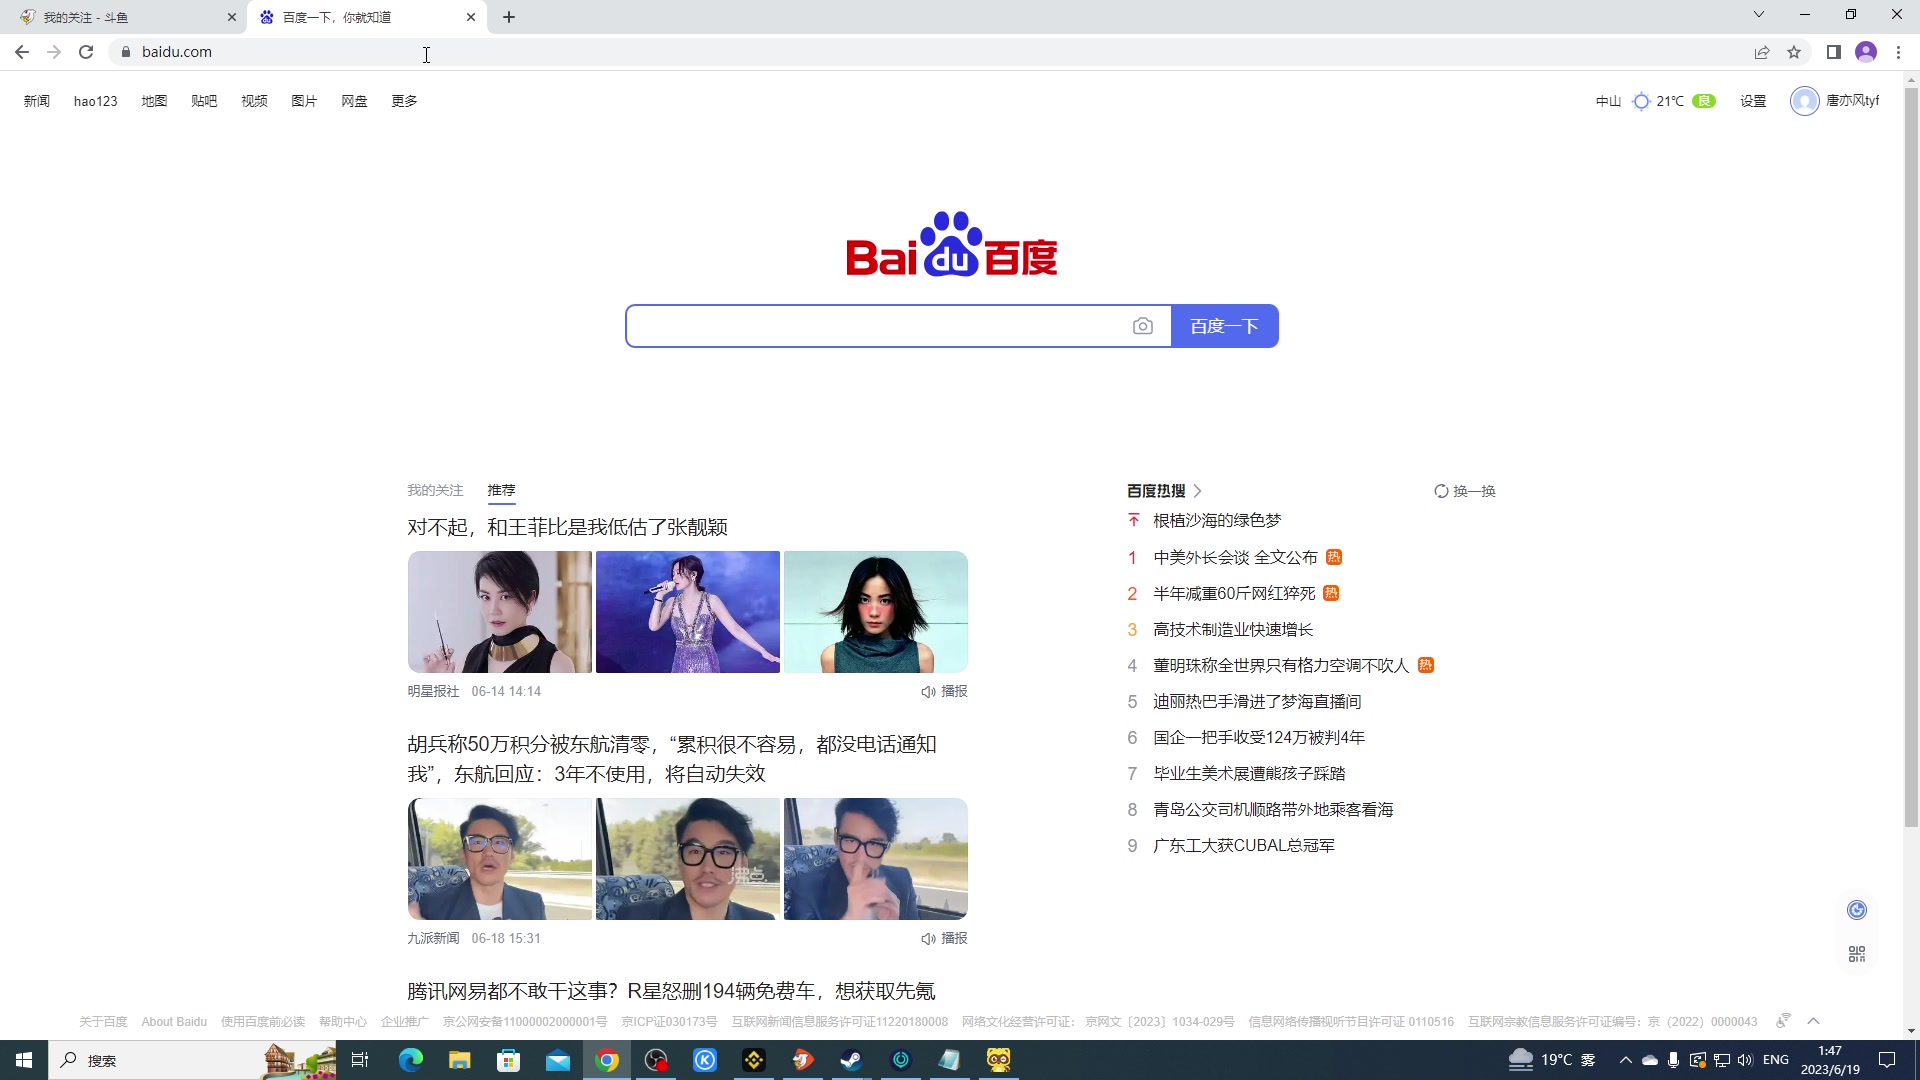The image size is (1920, 1080).
Task: Click the weather sun icon
Action: tap(1641, 101)
